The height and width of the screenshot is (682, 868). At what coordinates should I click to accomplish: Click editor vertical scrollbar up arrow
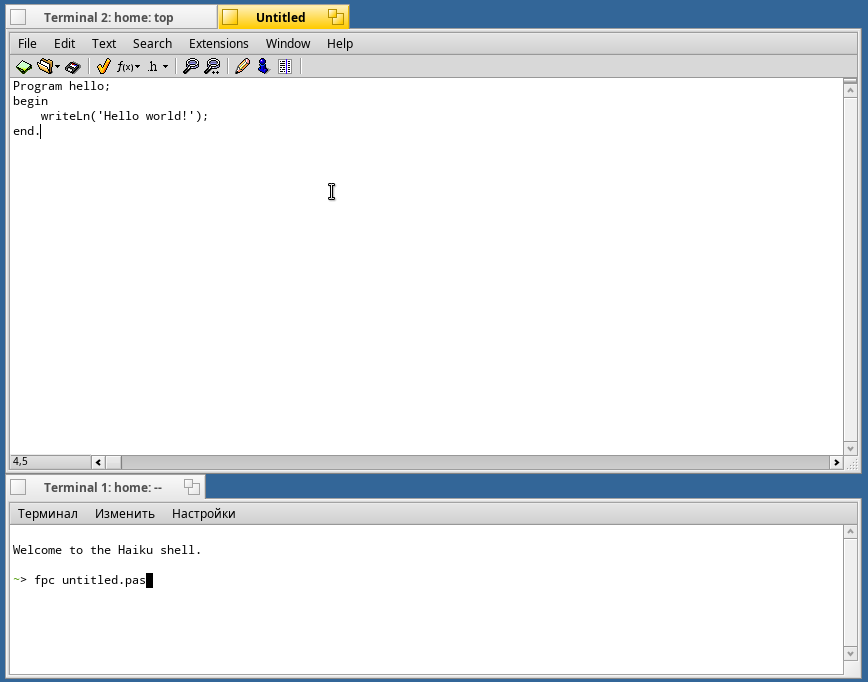[850, 91]
